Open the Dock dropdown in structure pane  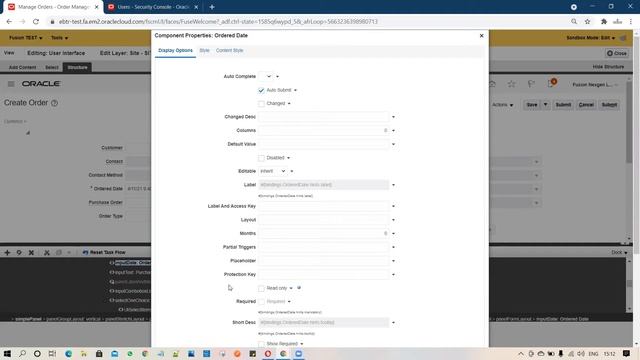pyautogui.click(x=619, y=253)
